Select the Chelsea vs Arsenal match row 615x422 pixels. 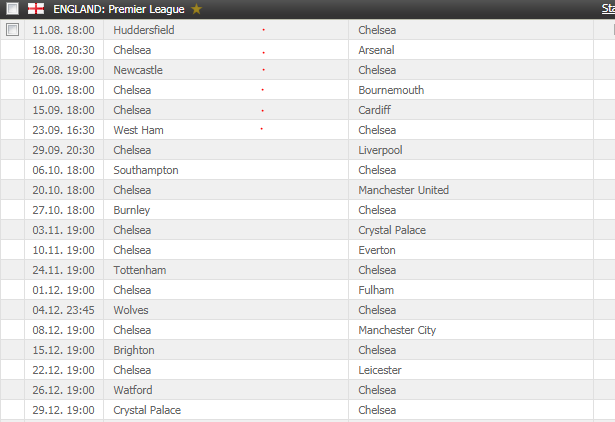point(308,50)
